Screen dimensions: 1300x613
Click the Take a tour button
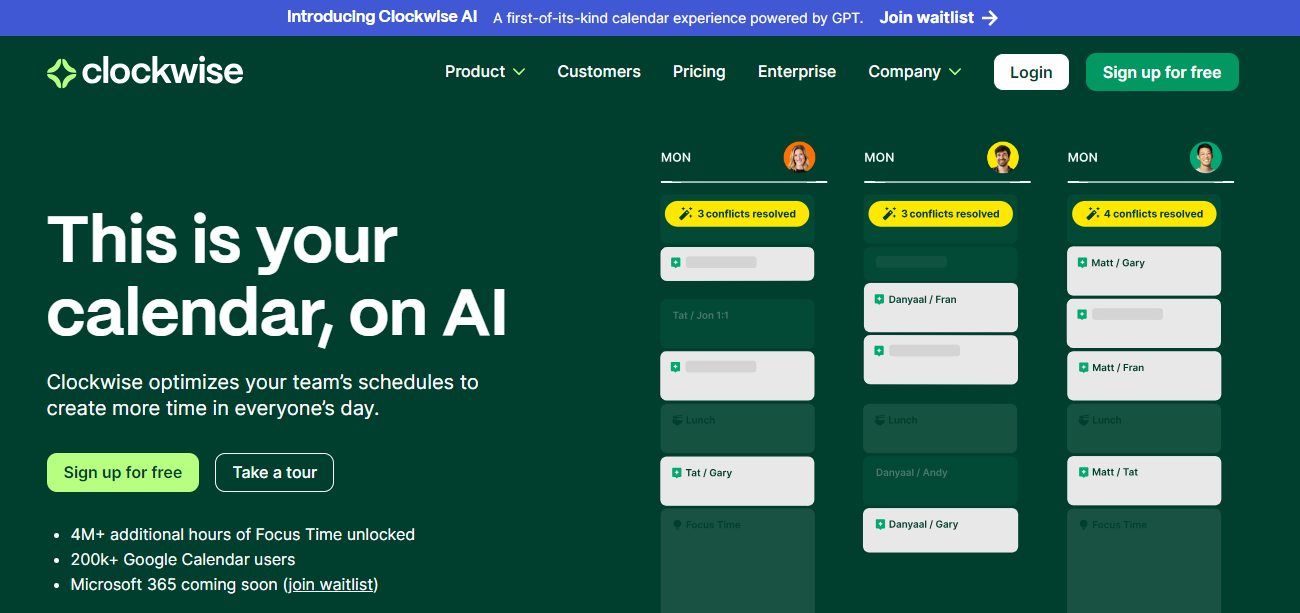click(x=274, y=472)
